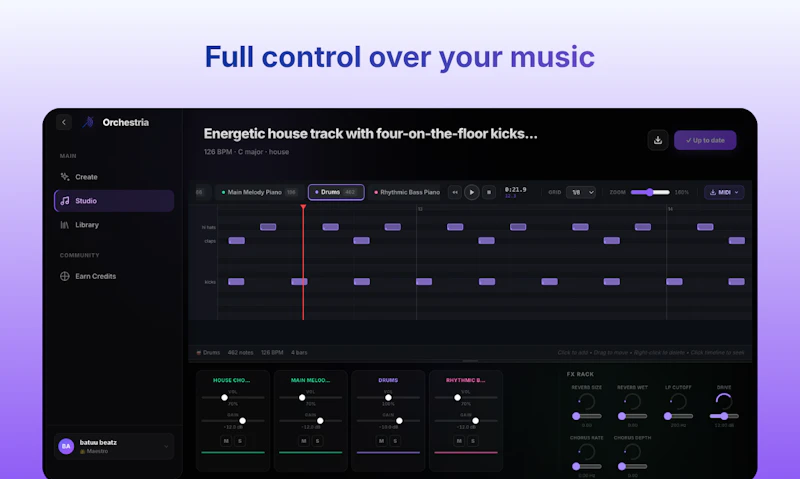Click the Library books icon
This screenshot has height=479, width=800.
[65, 225]
